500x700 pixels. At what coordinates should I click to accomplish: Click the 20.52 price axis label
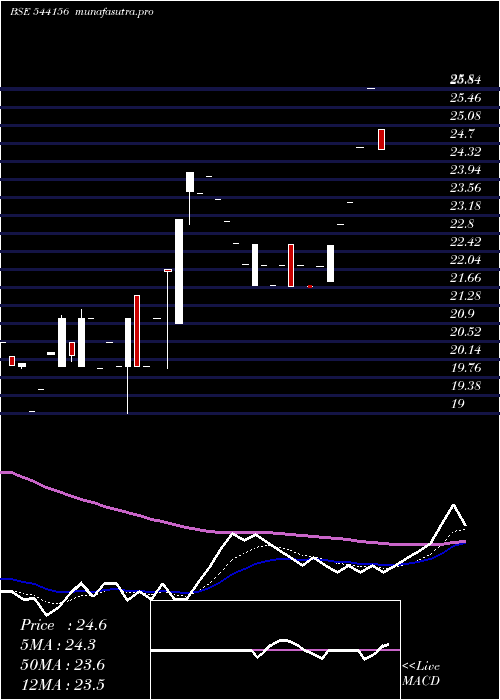(x=466, y=332)
